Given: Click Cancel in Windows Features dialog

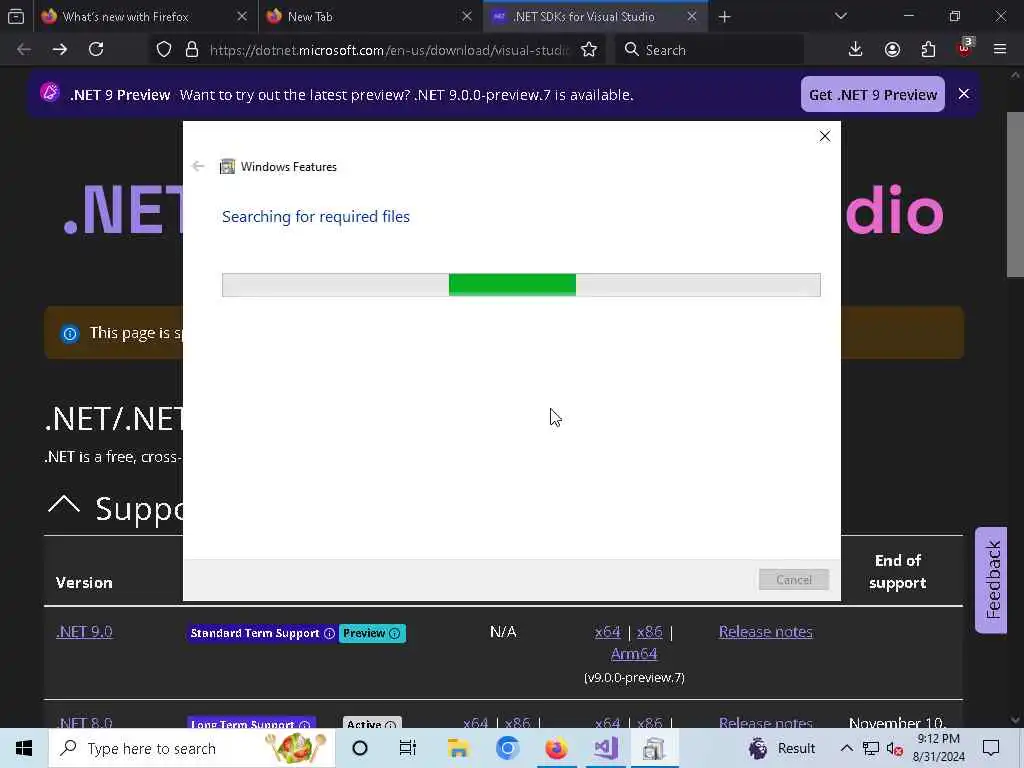Looking at the screenshot, I should click(793, 579).
